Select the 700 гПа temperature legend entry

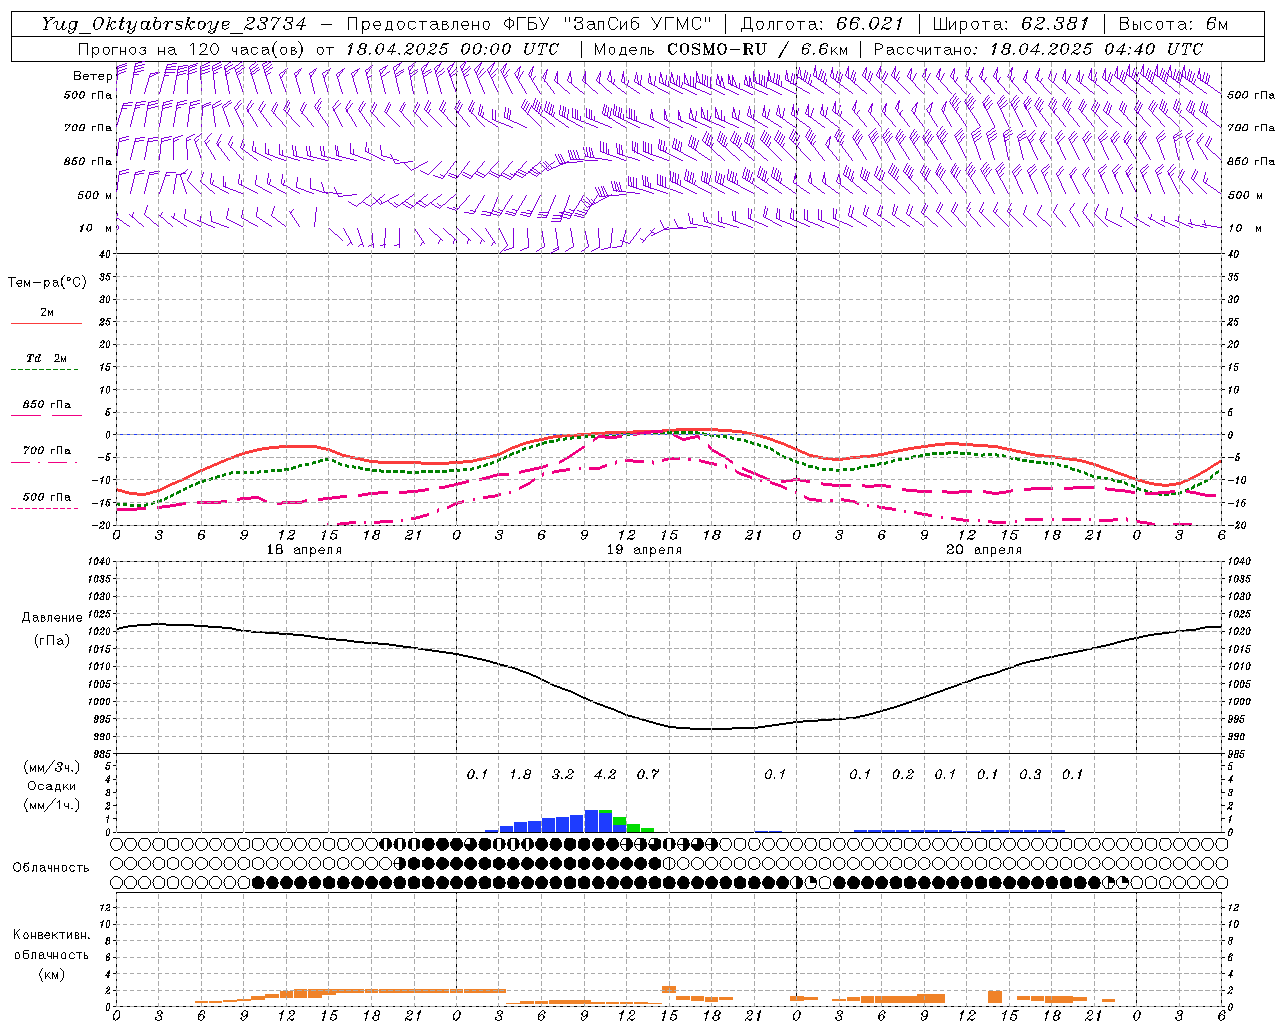point(46,451)
